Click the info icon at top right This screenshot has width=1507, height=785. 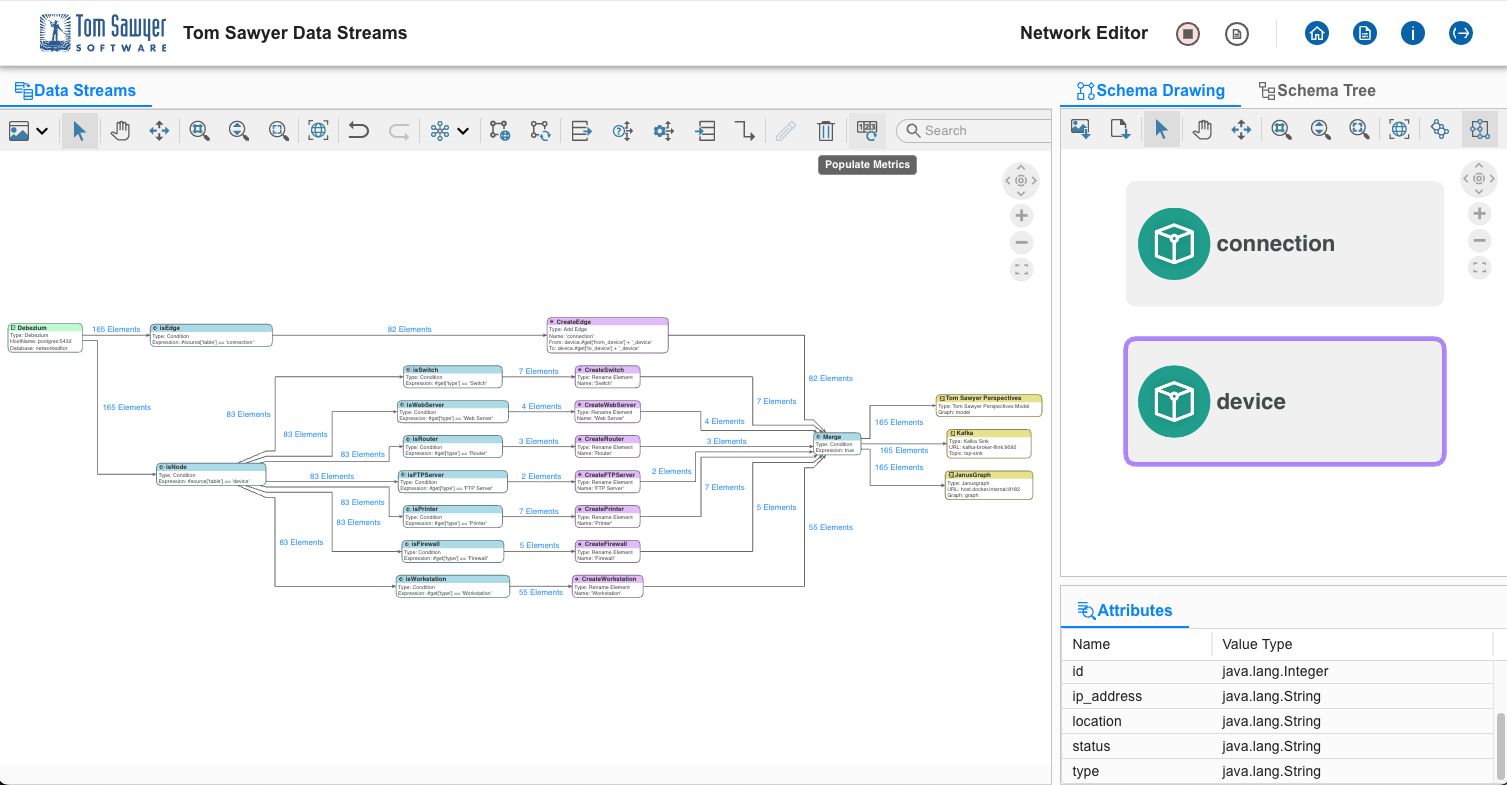(x=1412, y=33)
